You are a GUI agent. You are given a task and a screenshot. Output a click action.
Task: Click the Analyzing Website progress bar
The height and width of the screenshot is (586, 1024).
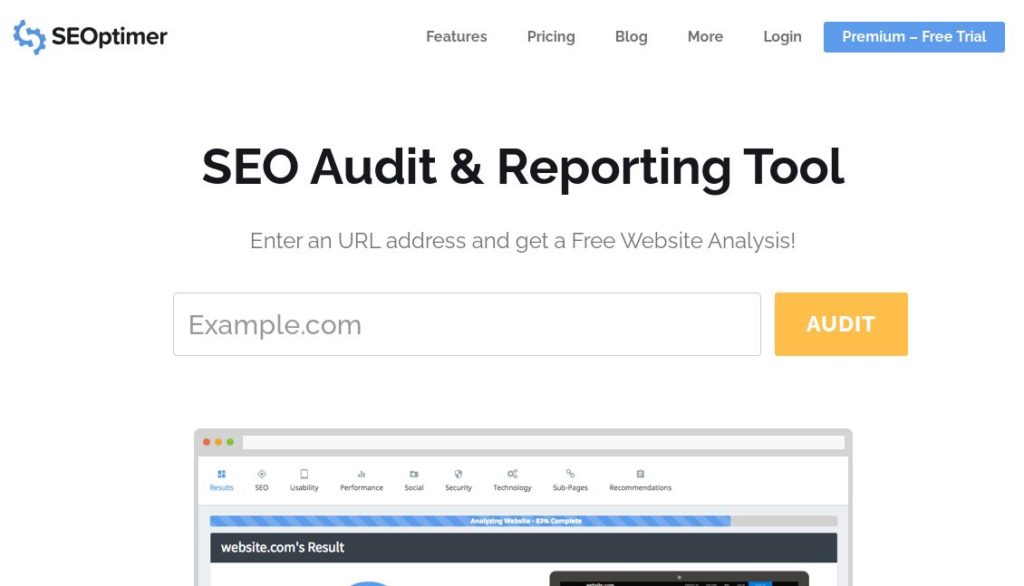click(524, 521)
